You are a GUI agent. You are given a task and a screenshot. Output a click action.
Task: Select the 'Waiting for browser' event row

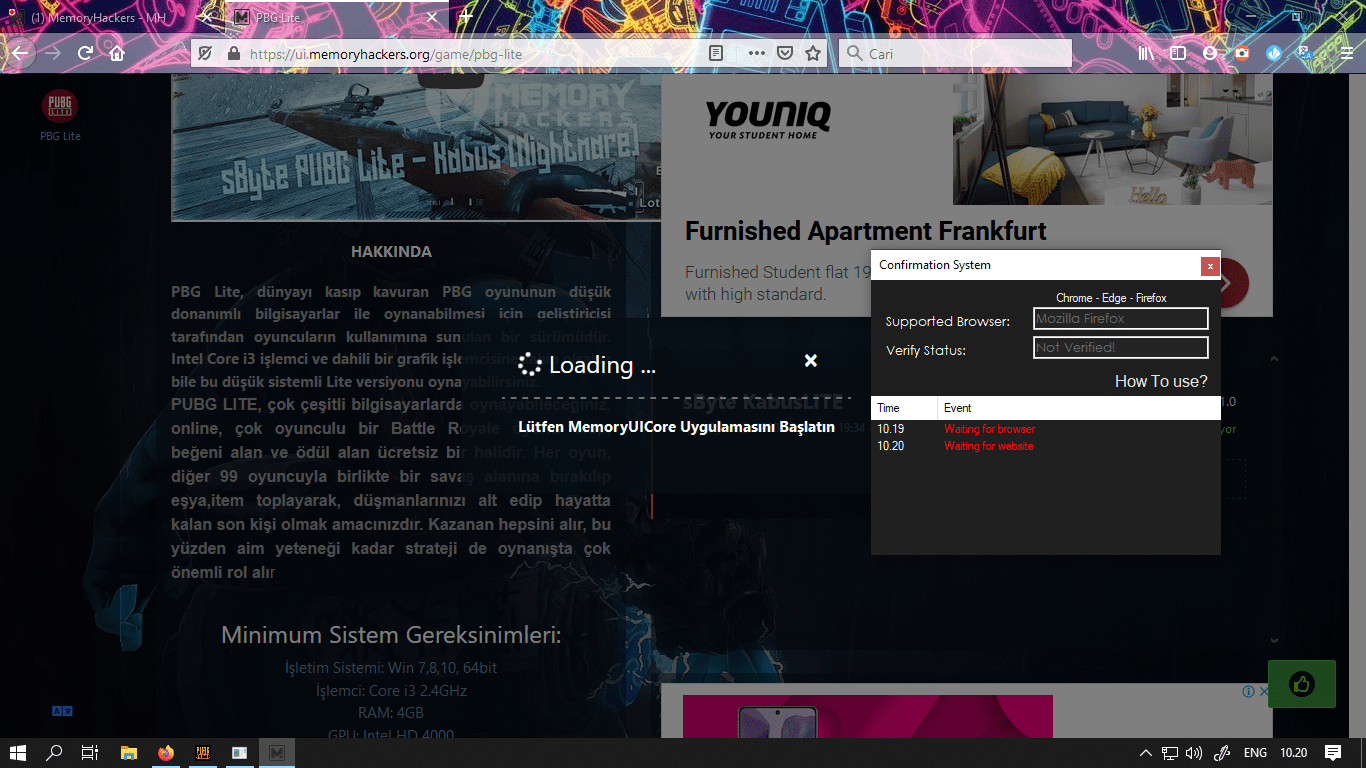click(1046, 429)
